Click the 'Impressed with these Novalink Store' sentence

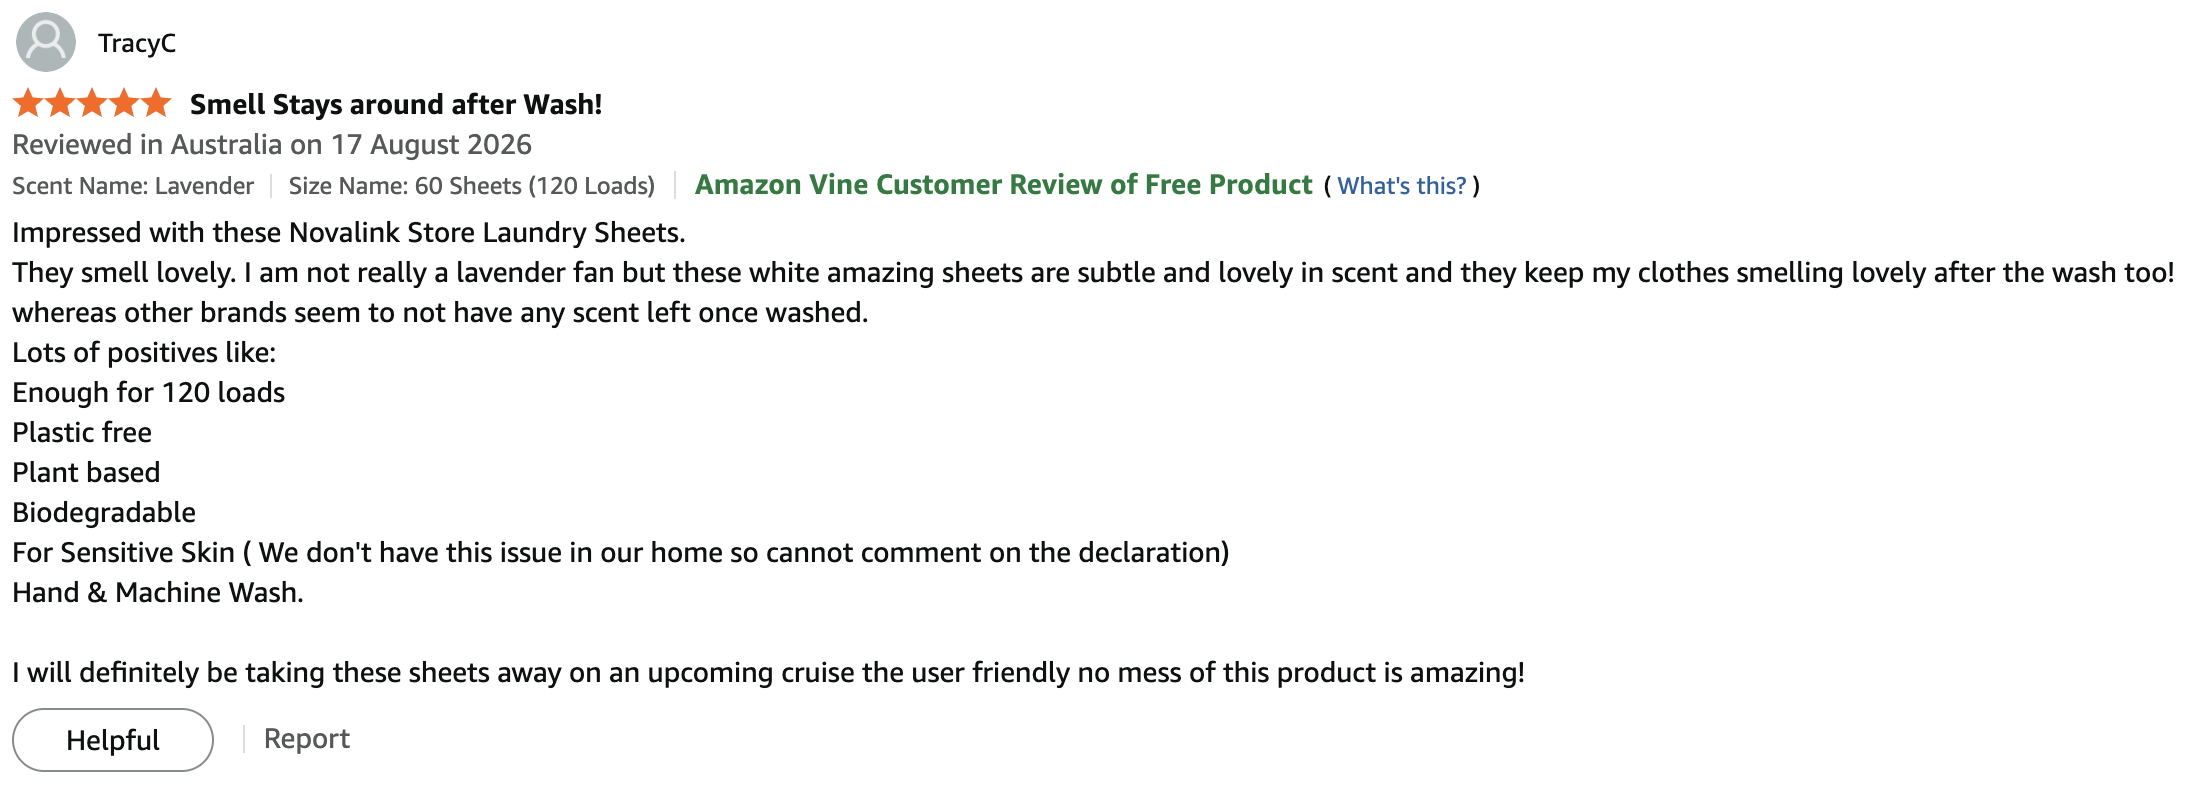point(349,233)
